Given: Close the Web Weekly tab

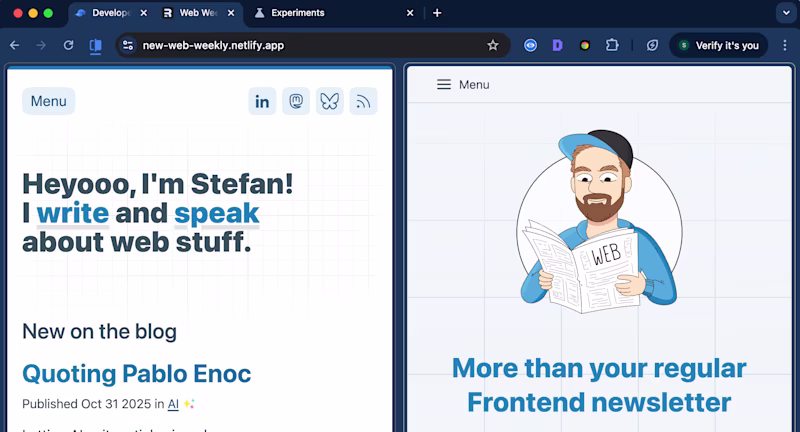Looking at the screenshot, I should point(231,13).
